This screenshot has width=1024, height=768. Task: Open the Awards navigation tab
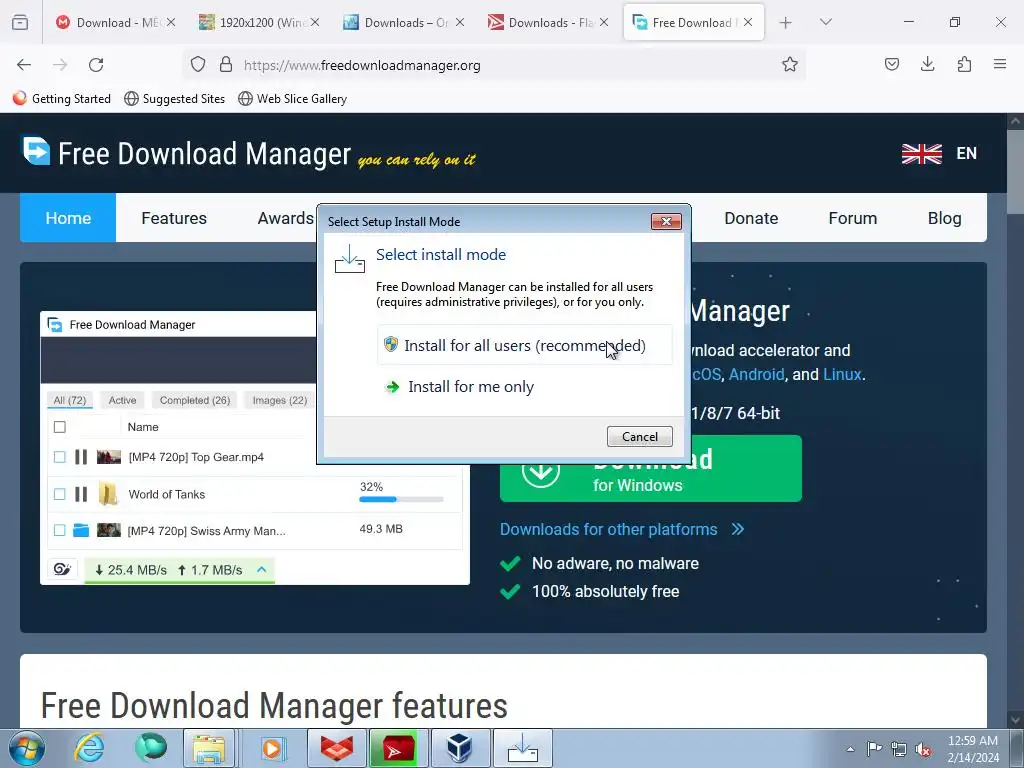click(285, 217)
